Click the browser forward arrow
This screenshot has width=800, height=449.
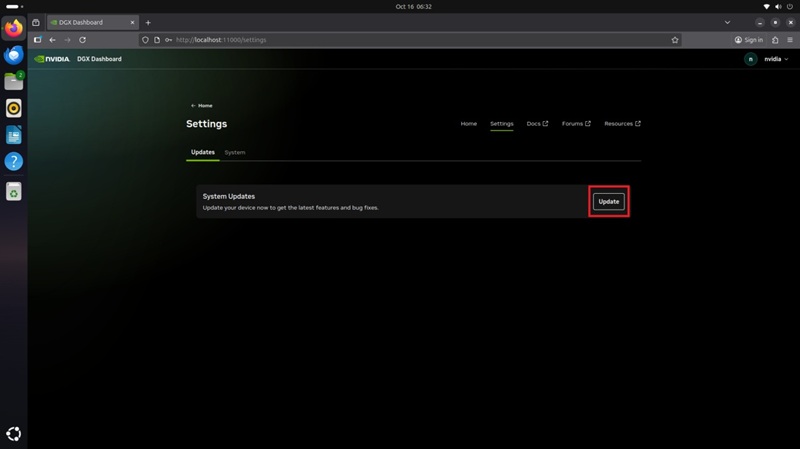pyautogui.click(x=67, y=40)
